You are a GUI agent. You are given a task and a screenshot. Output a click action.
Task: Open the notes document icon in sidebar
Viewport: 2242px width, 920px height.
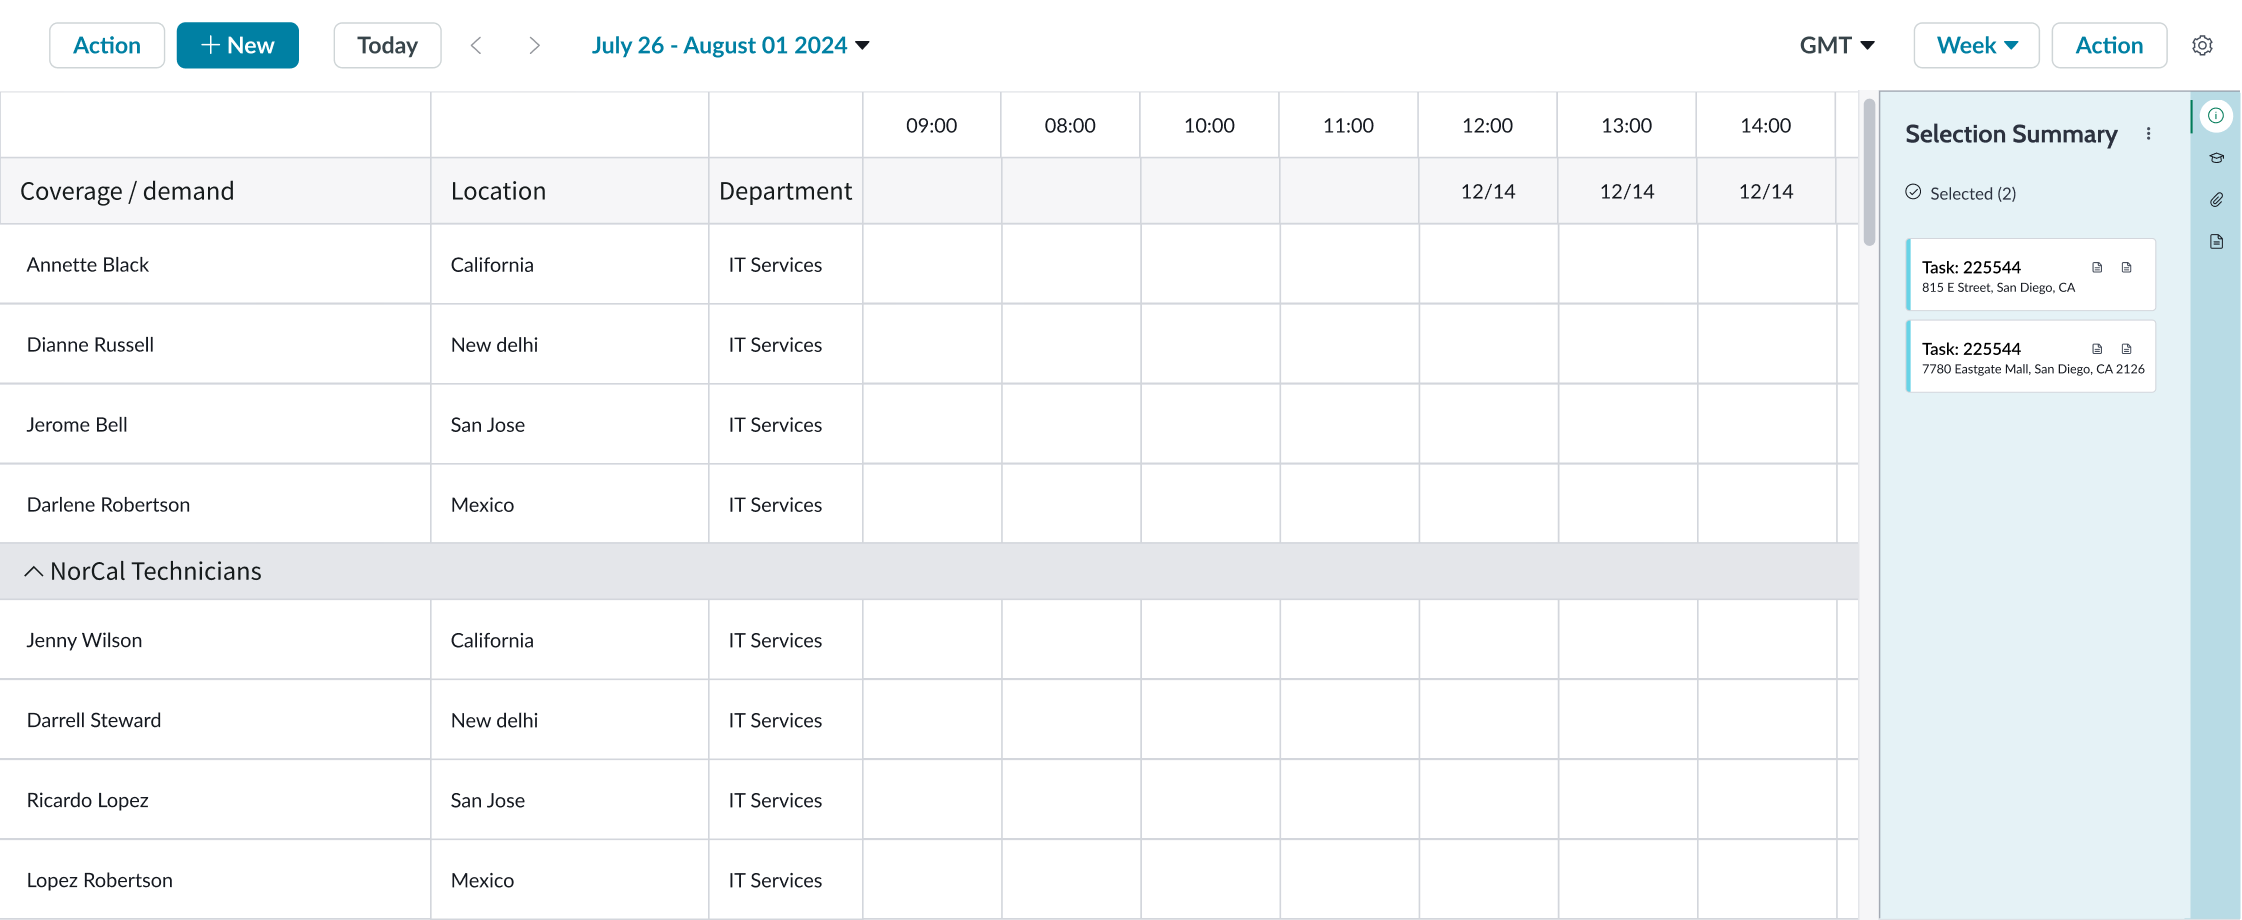pyautogui.click(x=2217, y=241)
